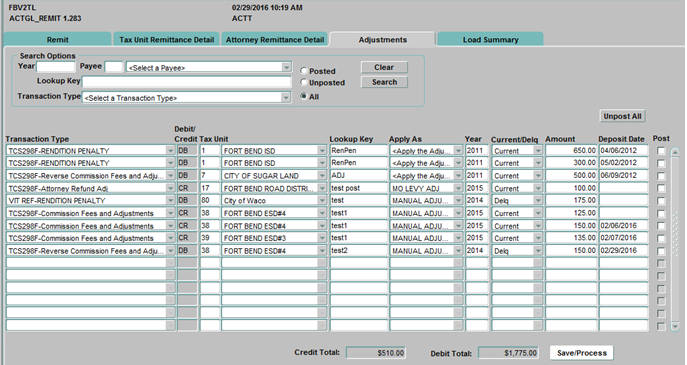The height and width of the screenshot is (365, 687).
Task: Click the test2 lookup key cell
Action: tap(358, 251)
